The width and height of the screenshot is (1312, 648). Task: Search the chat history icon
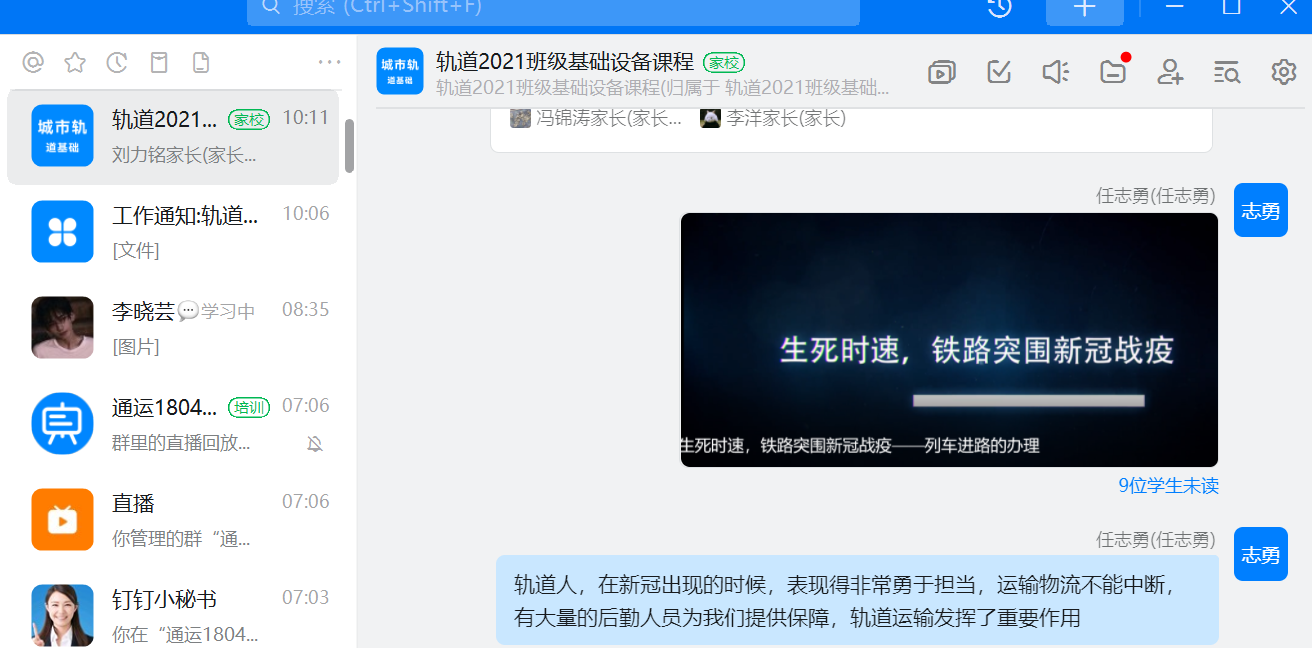coord(1226,72)
